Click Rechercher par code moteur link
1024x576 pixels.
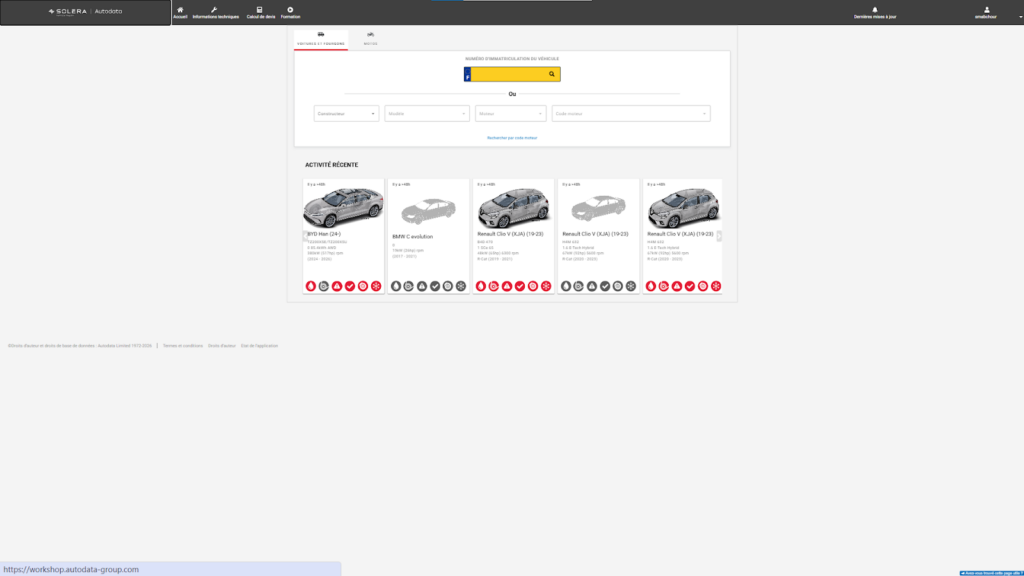pyautogui.click(x=512, y=138)
